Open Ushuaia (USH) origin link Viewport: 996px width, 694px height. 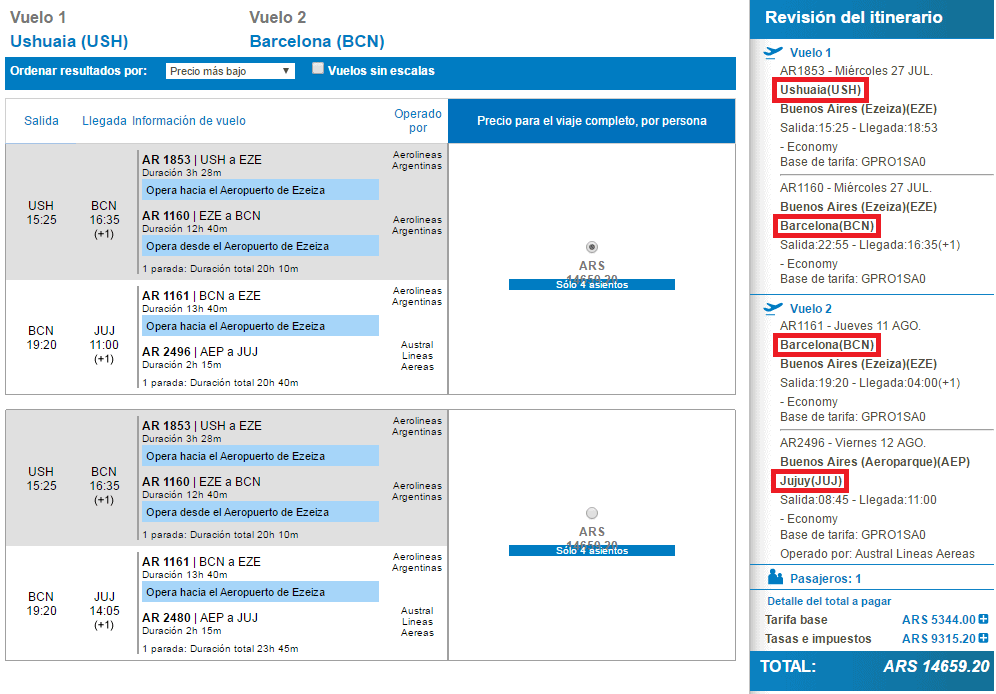(69, 41)
